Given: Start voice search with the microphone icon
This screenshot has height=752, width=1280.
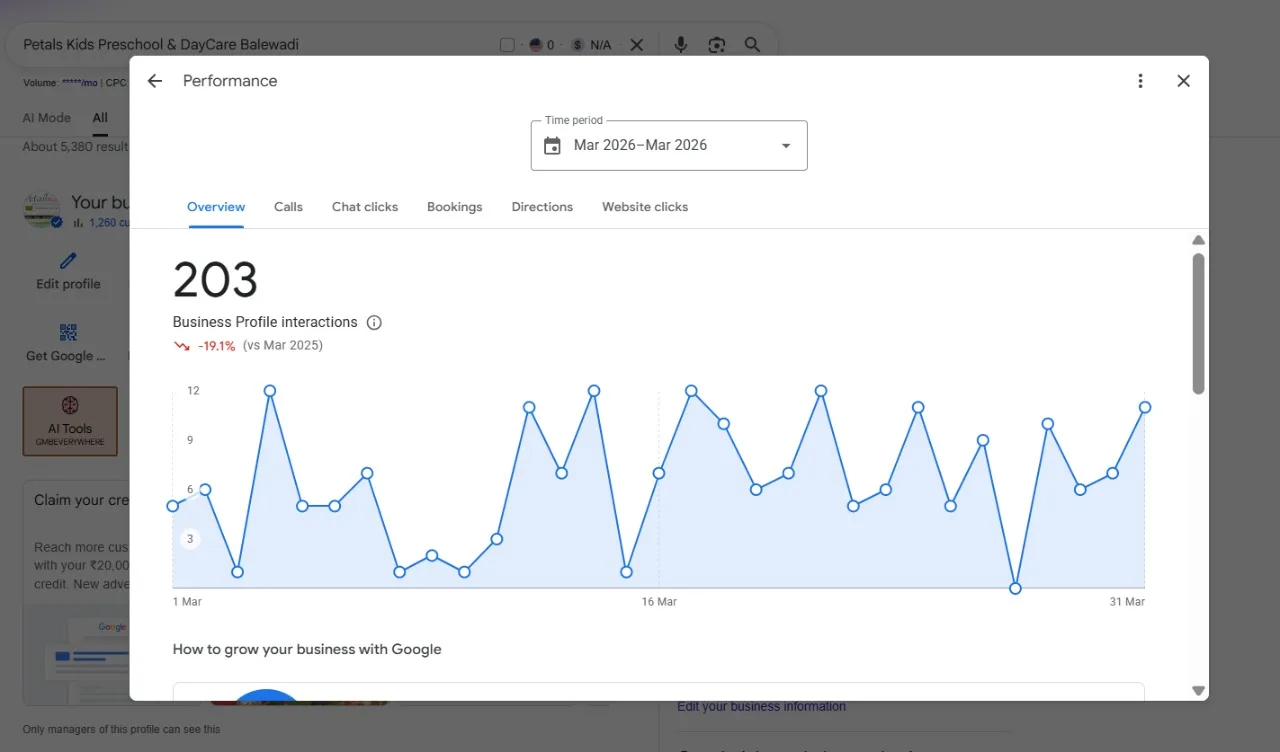Looking at the screenshot, I should pyautogui.click(x=681, y=45).
